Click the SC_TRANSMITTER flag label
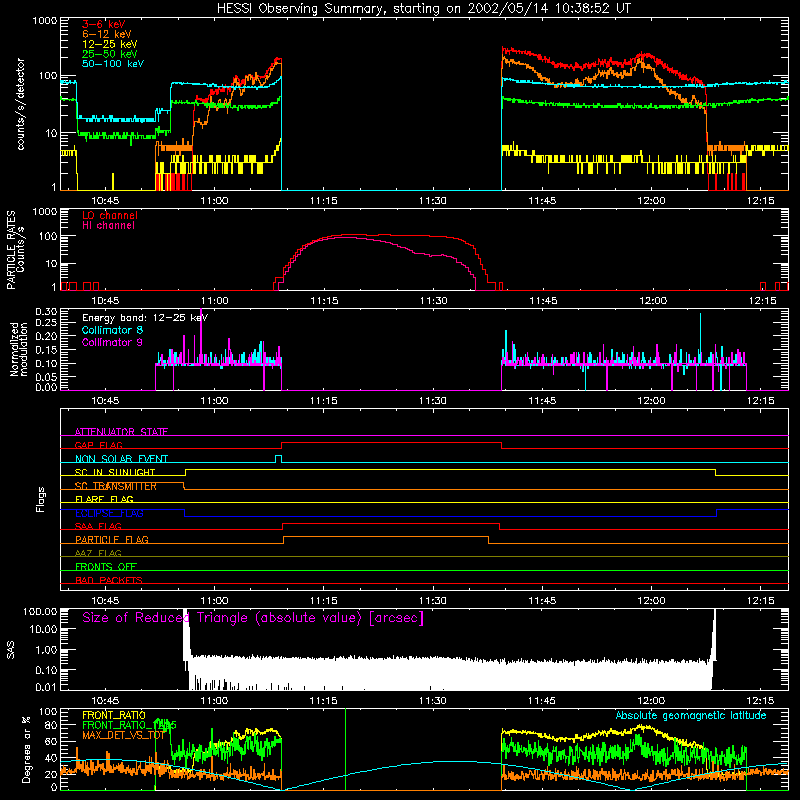The image size is (800, 800). 116,486
